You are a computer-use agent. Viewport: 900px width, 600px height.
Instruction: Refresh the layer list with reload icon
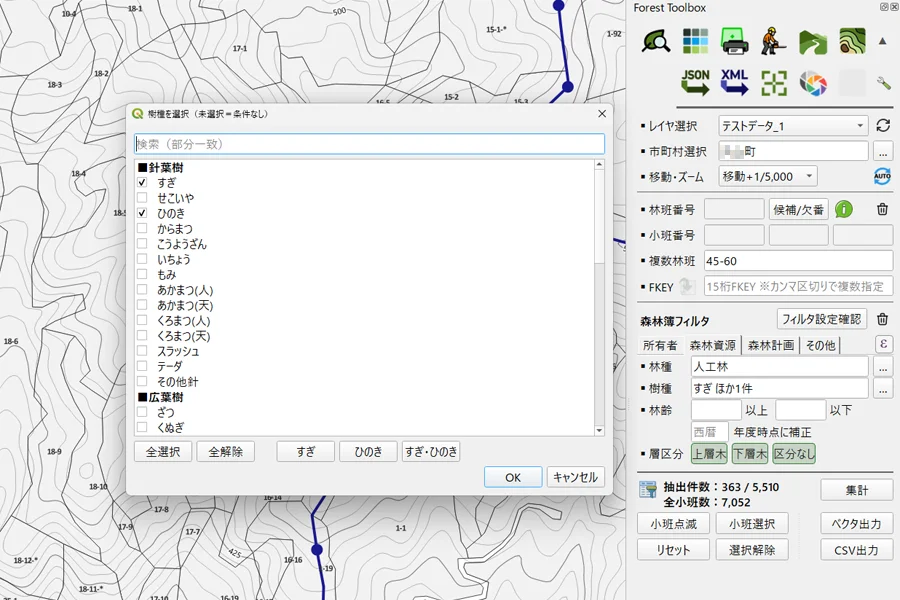pos(883,126)
